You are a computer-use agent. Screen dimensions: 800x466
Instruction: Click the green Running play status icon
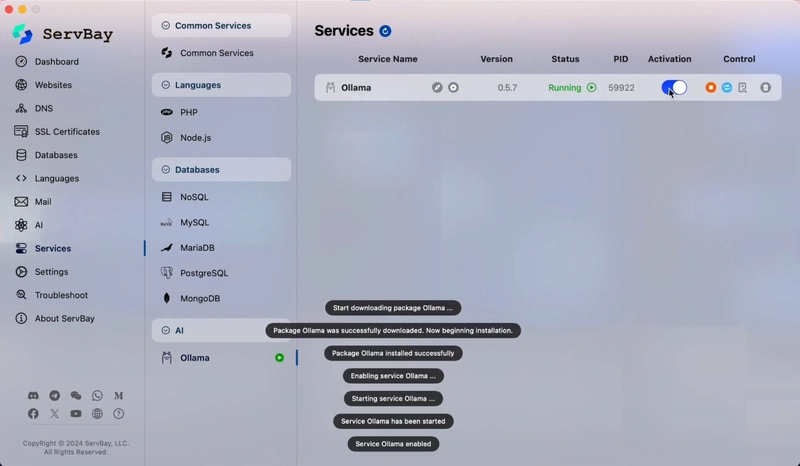click(591, 87)
